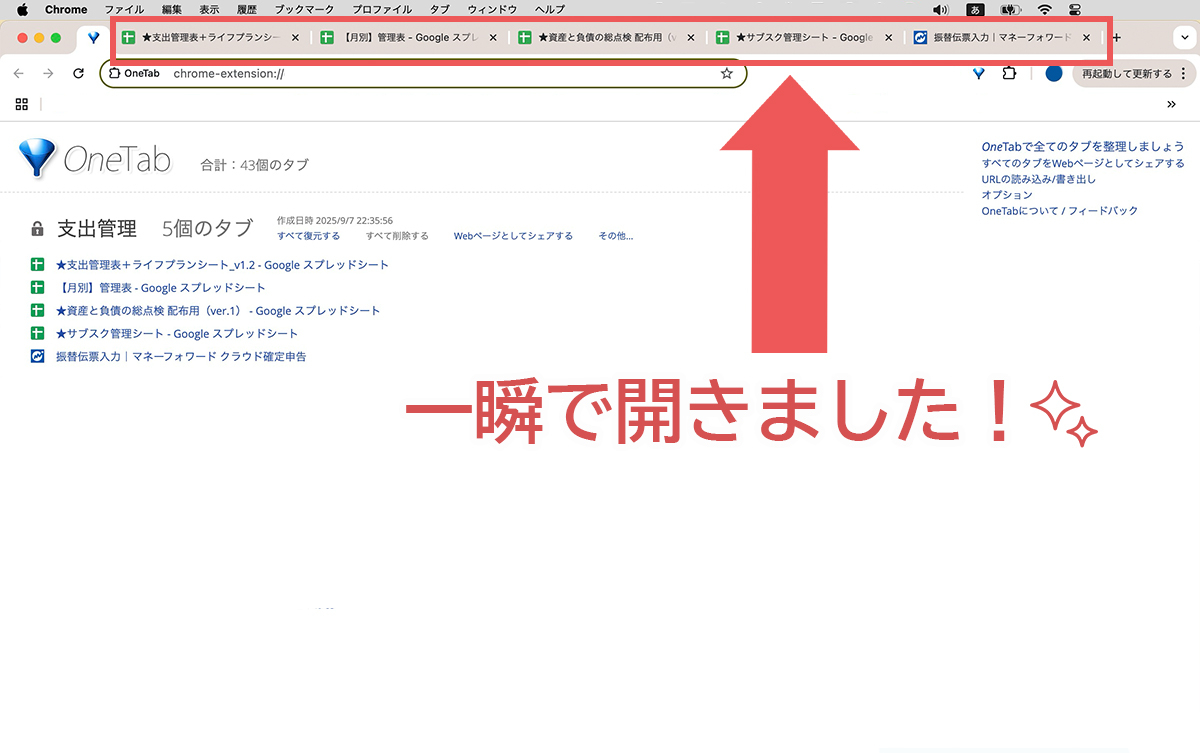The image size is (1200, 753).
Task: Open the apps grid in bookmarks bar
Action: pos(22,104)
